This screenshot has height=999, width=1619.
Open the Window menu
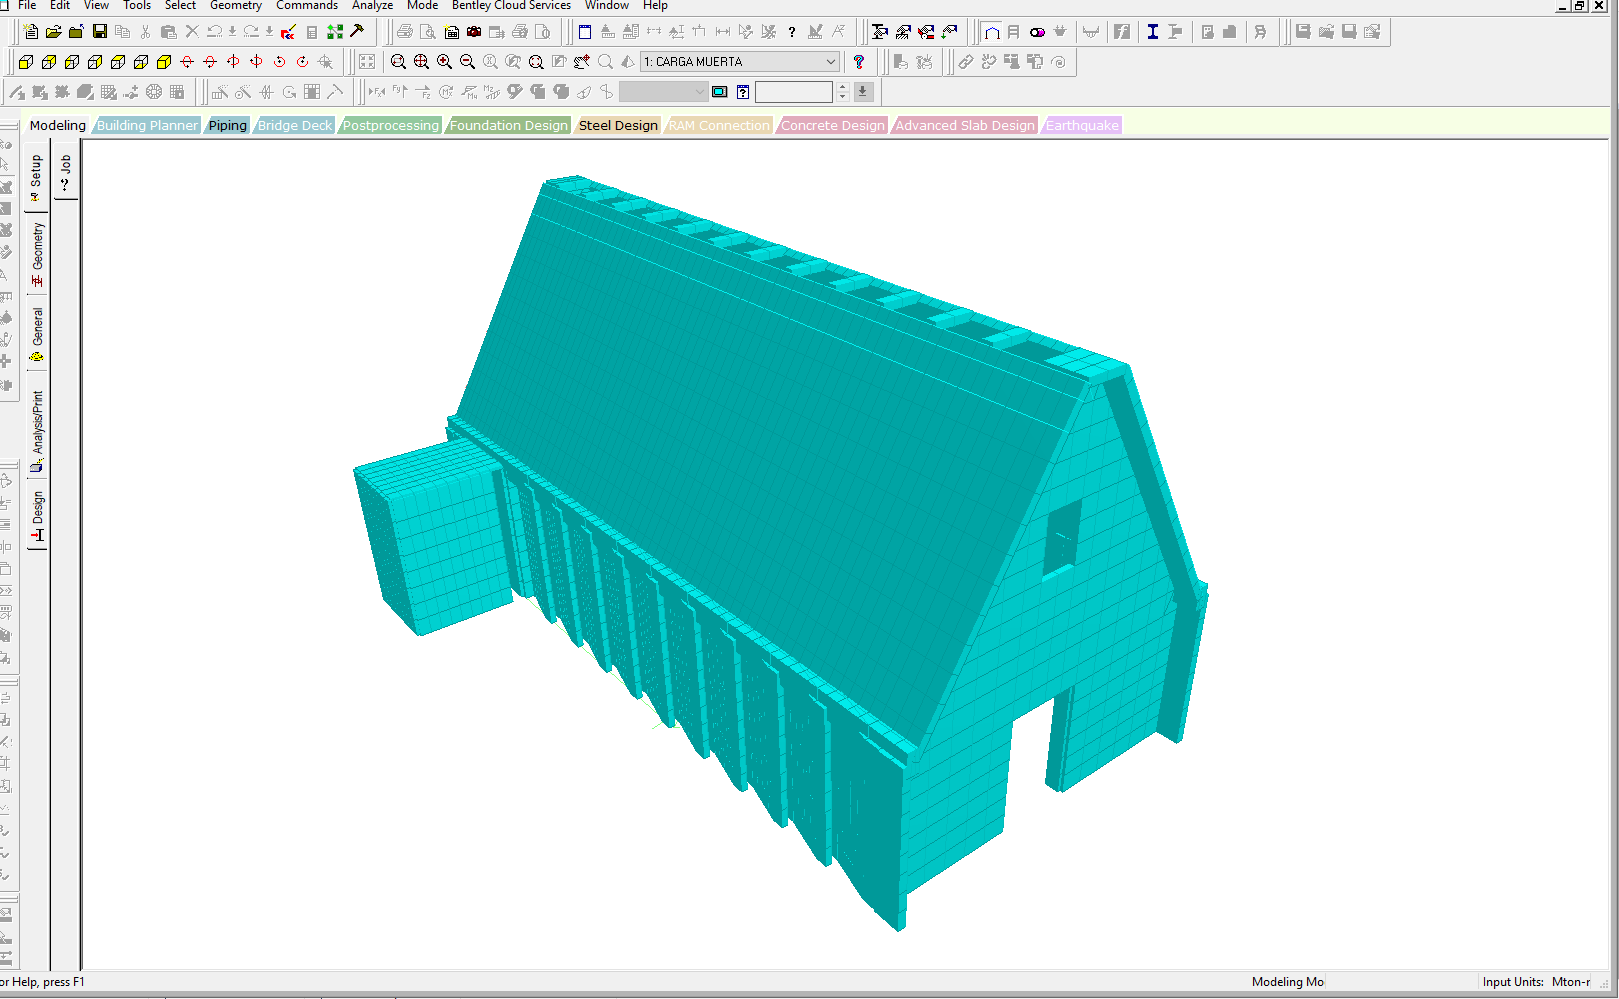(x=607, y=6)
